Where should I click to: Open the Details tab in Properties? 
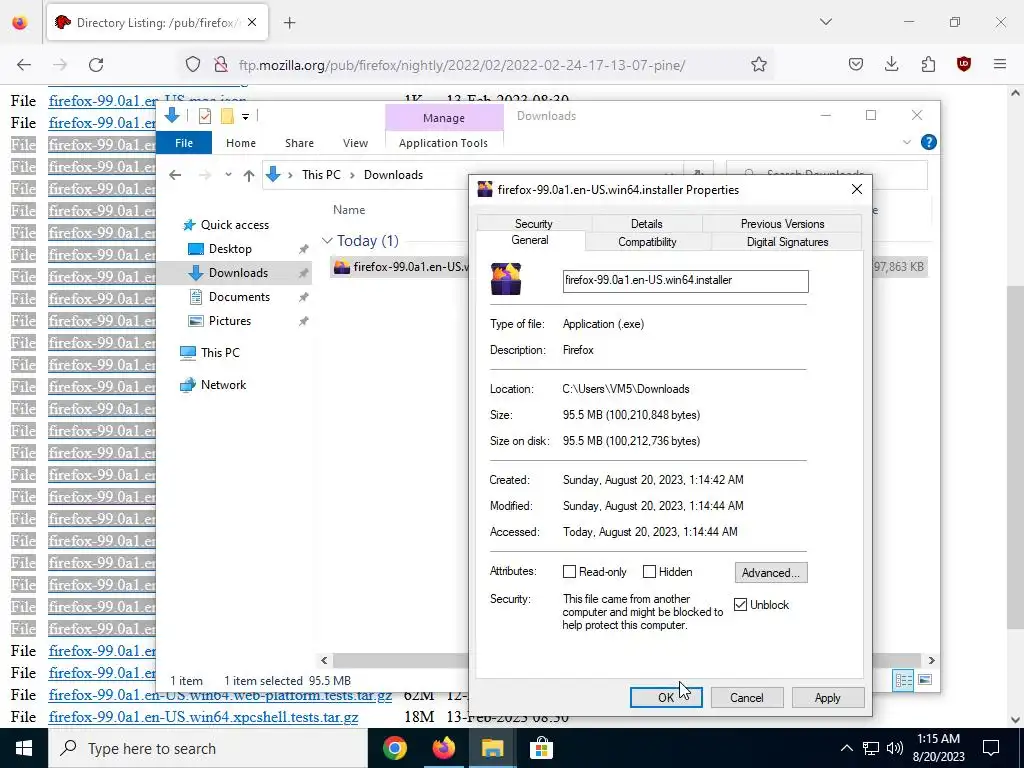pos(647,223)
